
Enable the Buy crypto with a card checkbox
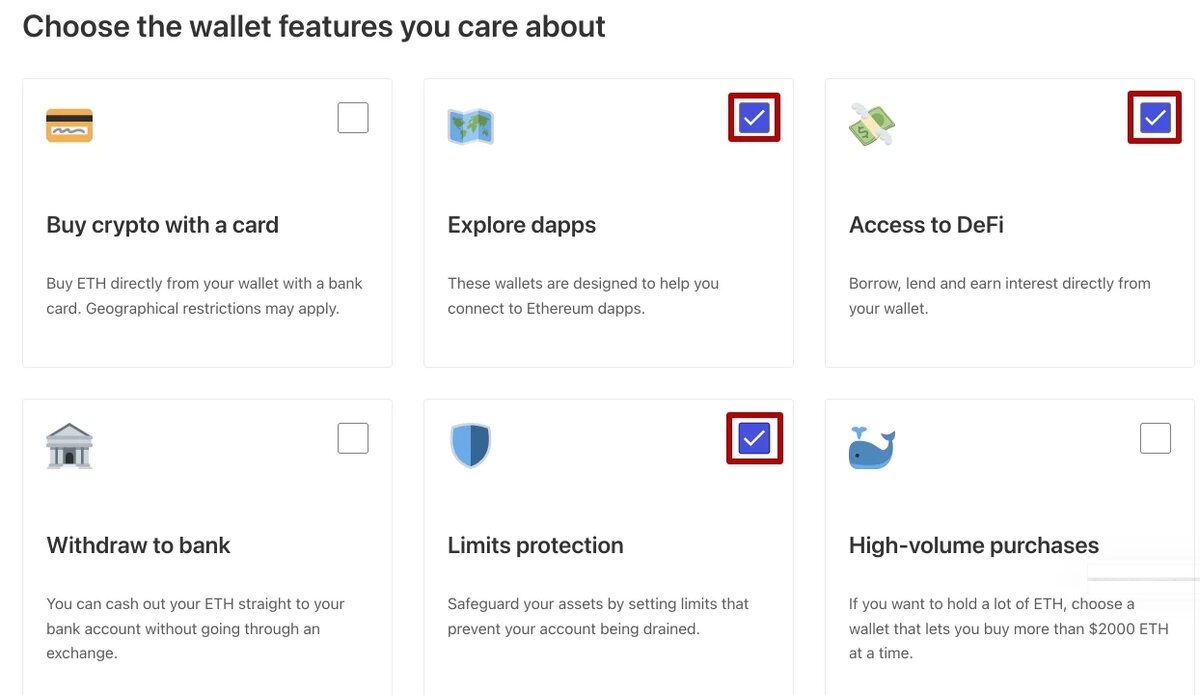pos(353,118)
